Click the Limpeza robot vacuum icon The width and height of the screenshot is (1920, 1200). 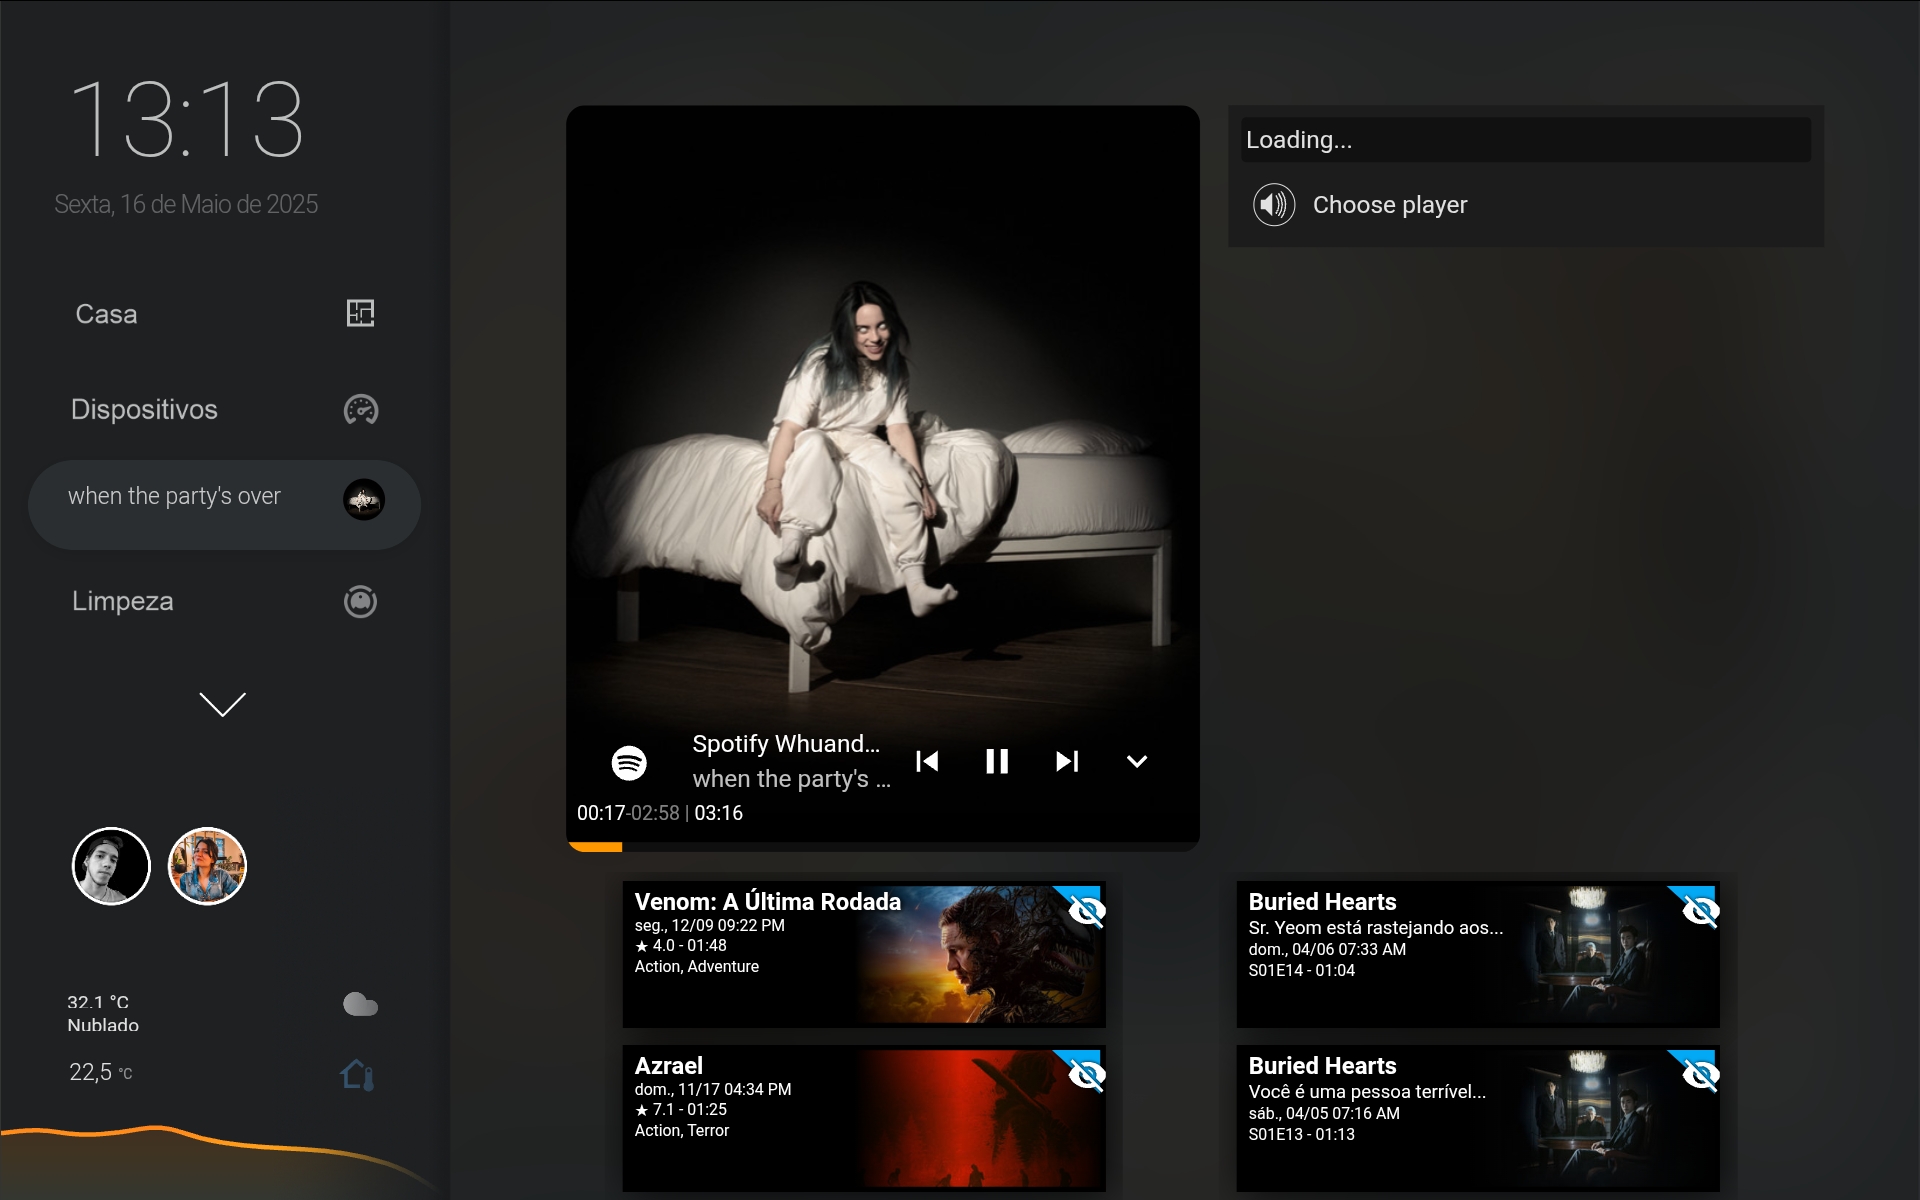click(360, 601)
